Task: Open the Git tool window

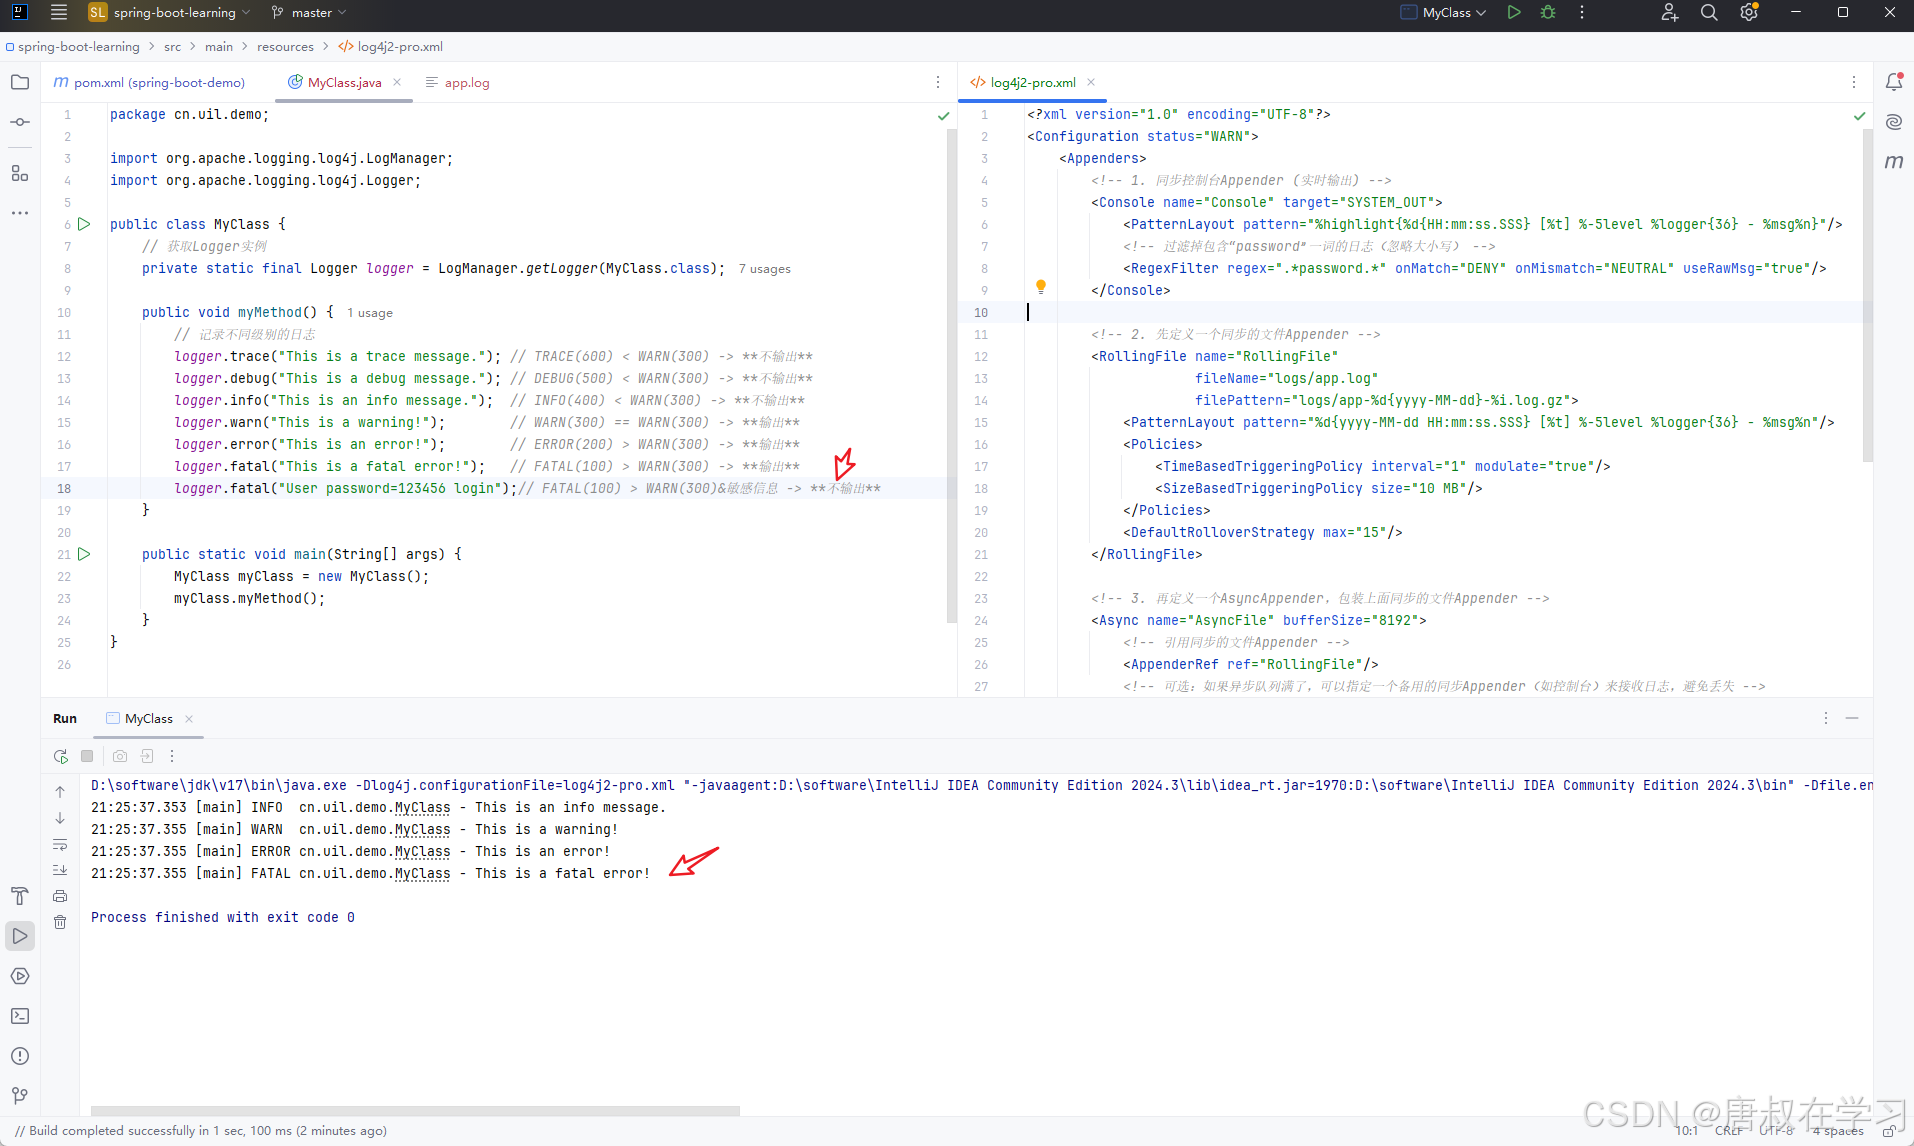Action: tap(20, 1096)
